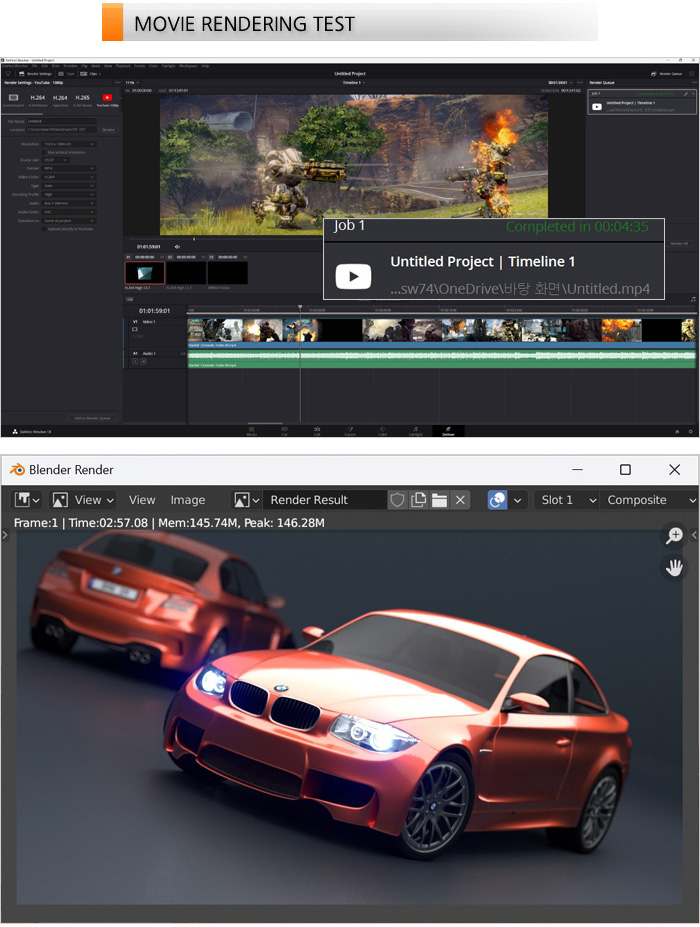The image size is (700, 927).
Task: Click the File Name input field
Action: [x=61, y=121]
